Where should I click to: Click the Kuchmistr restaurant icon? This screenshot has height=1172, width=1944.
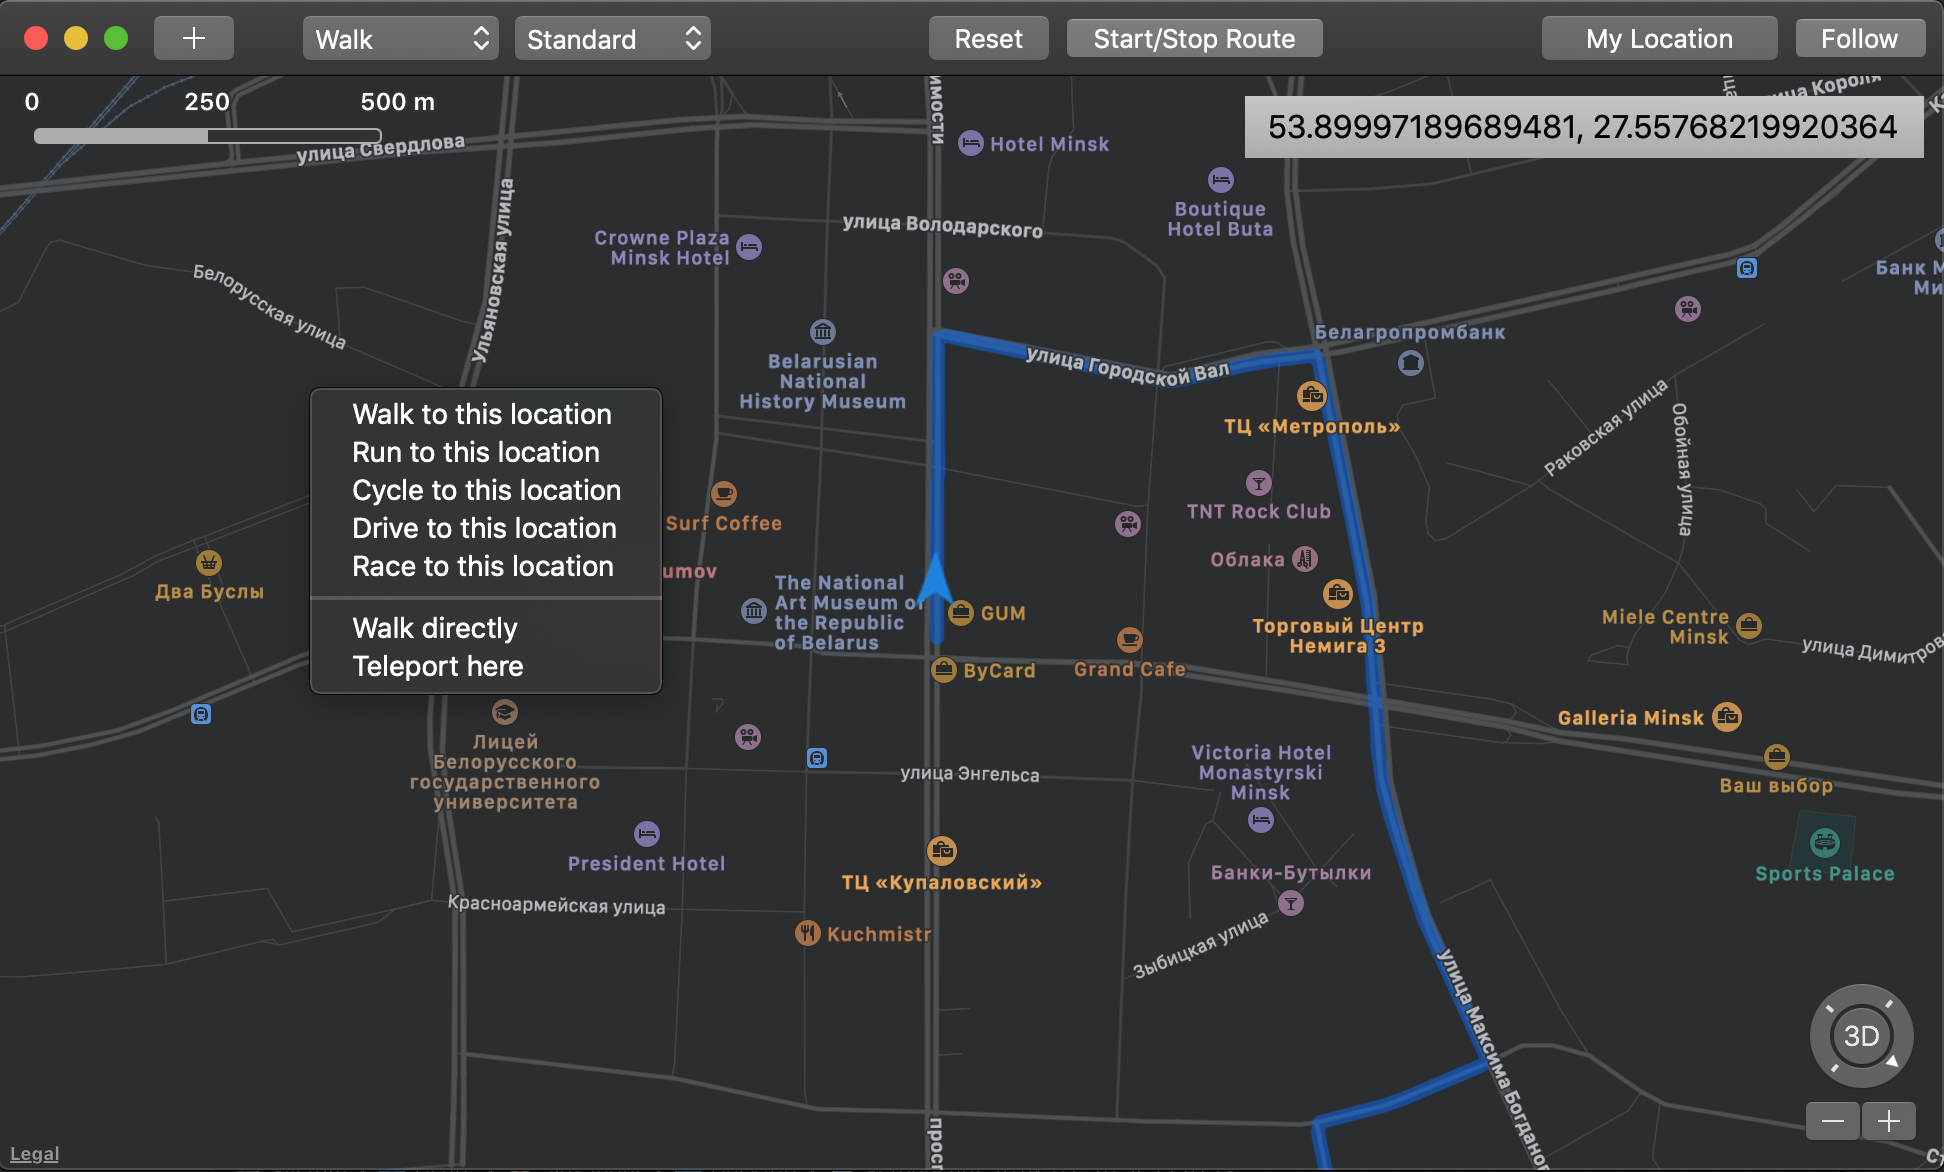pyautogui.click(x=807, y=933)
